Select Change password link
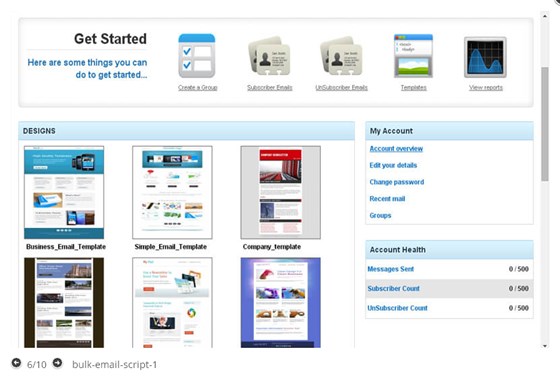This screenshot has height=380, width=560. point(397,182)
